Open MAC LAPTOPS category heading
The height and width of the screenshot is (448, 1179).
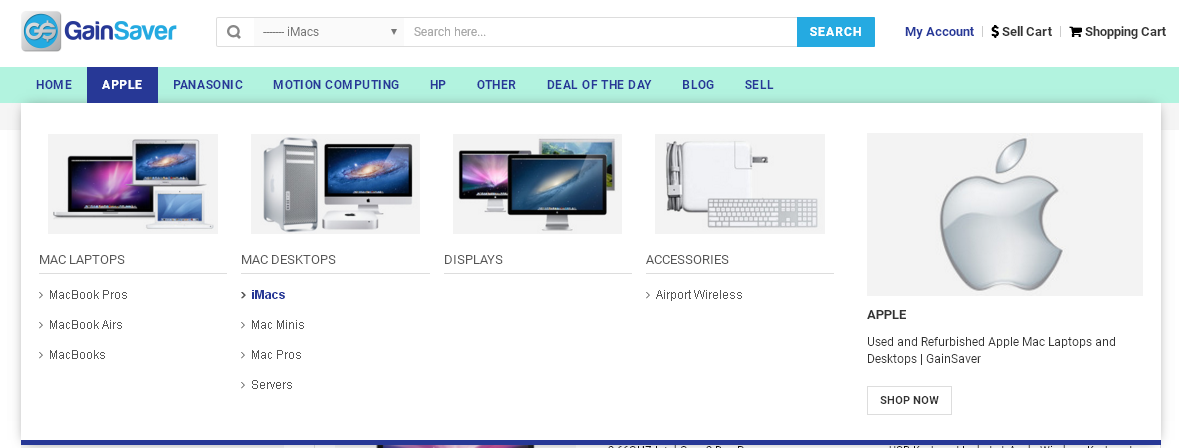tap(82, 259)
